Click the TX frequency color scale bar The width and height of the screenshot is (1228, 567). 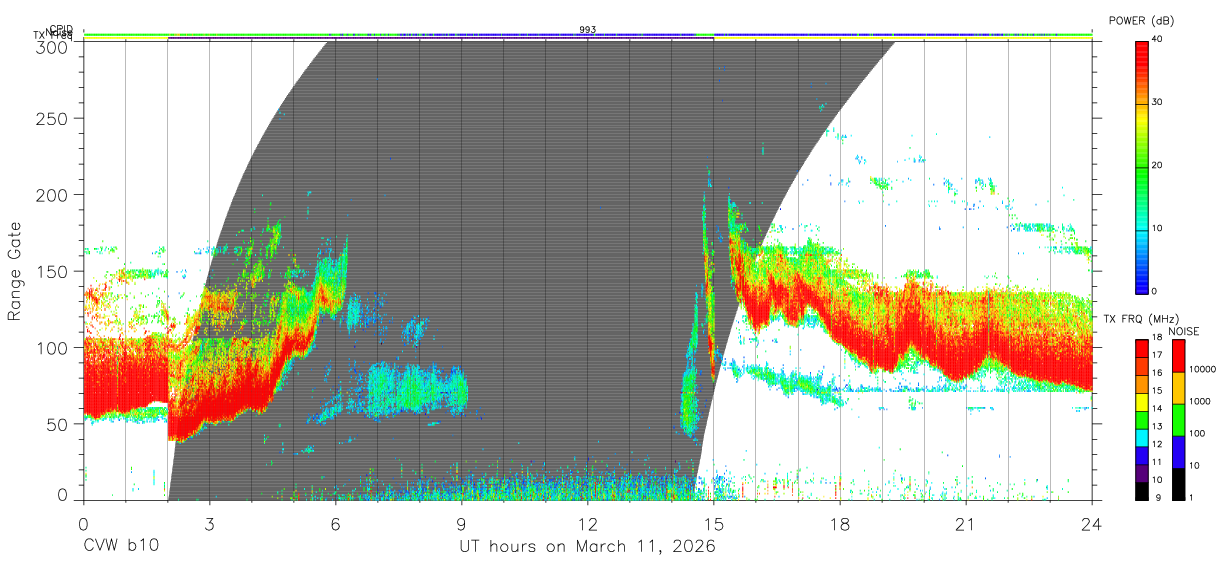click(1141, 419)
